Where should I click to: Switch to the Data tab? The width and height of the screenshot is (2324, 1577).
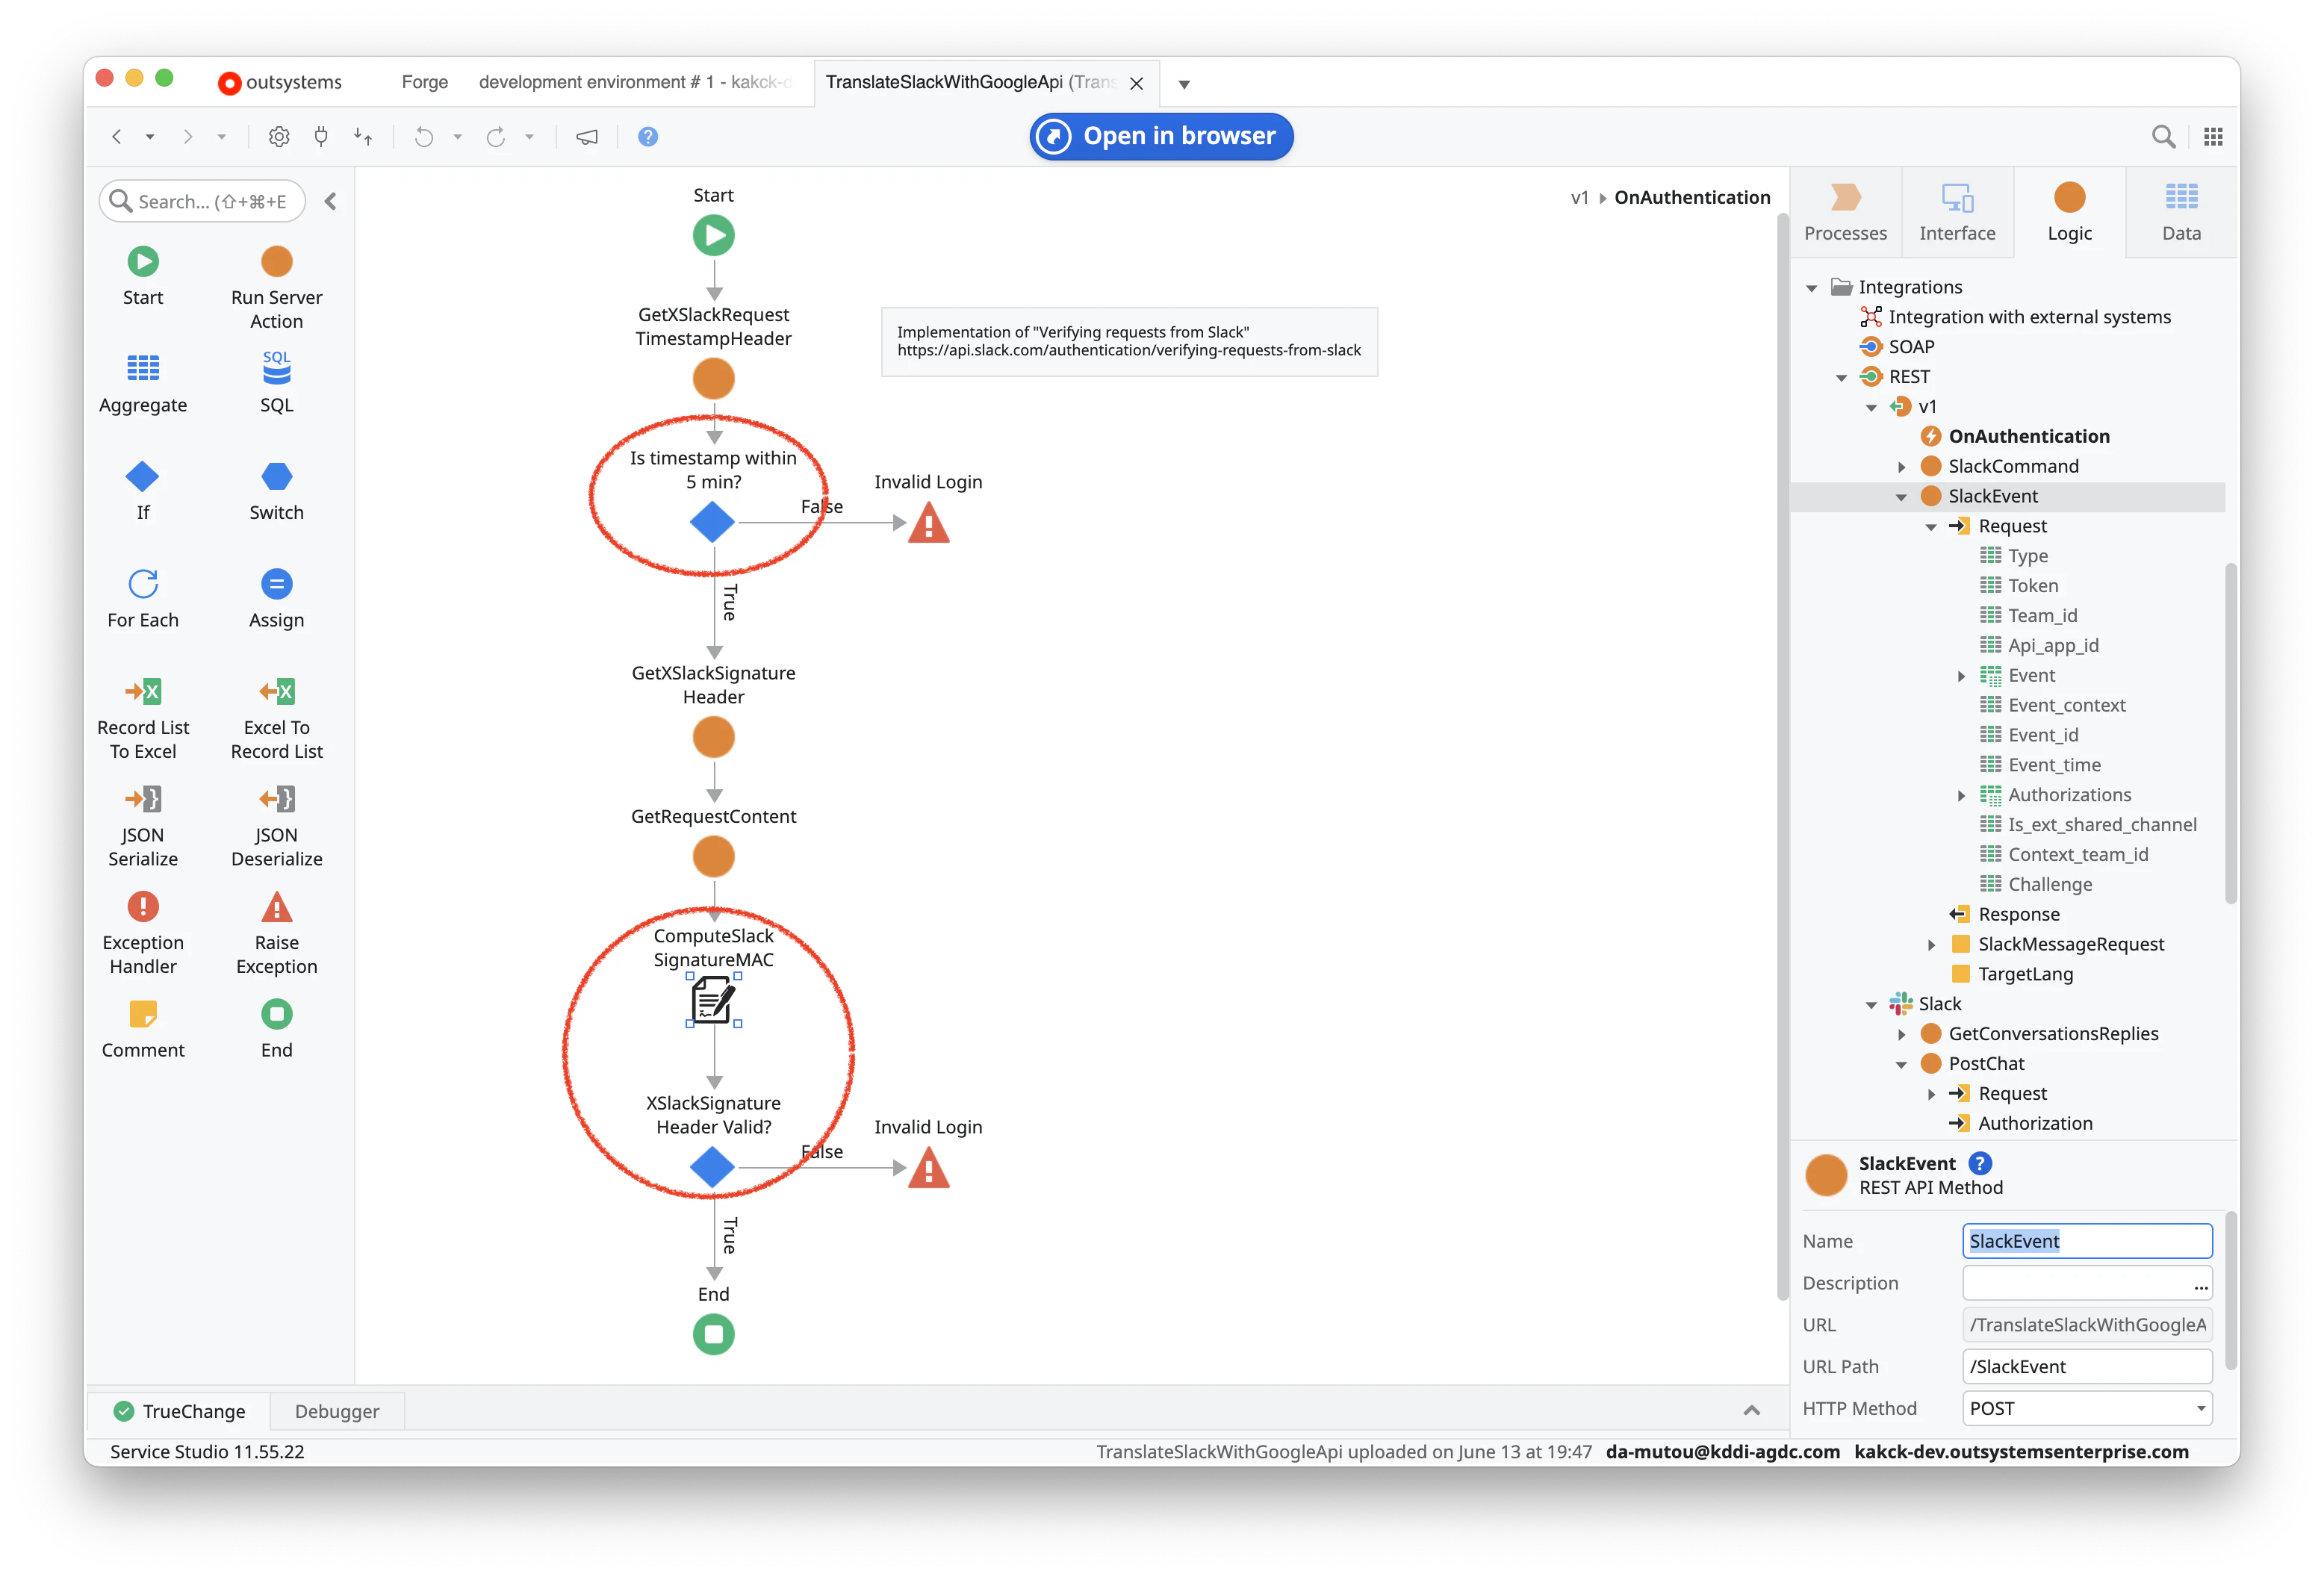coord(2181,213)
